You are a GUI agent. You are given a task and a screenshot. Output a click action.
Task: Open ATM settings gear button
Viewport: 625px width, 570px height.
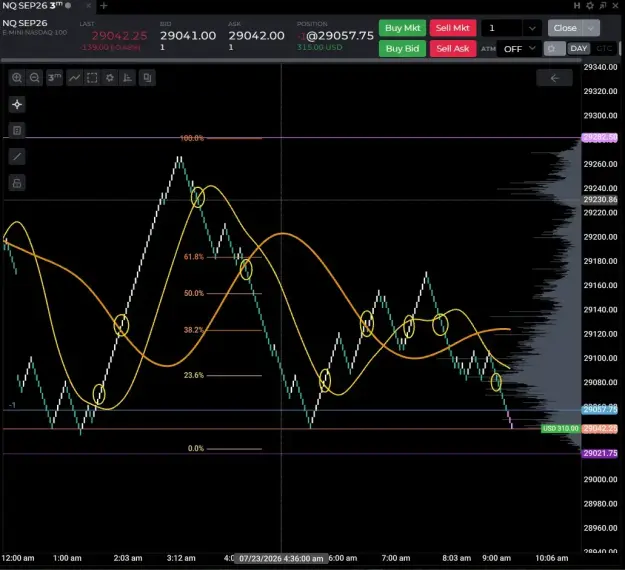pos(554,49)
